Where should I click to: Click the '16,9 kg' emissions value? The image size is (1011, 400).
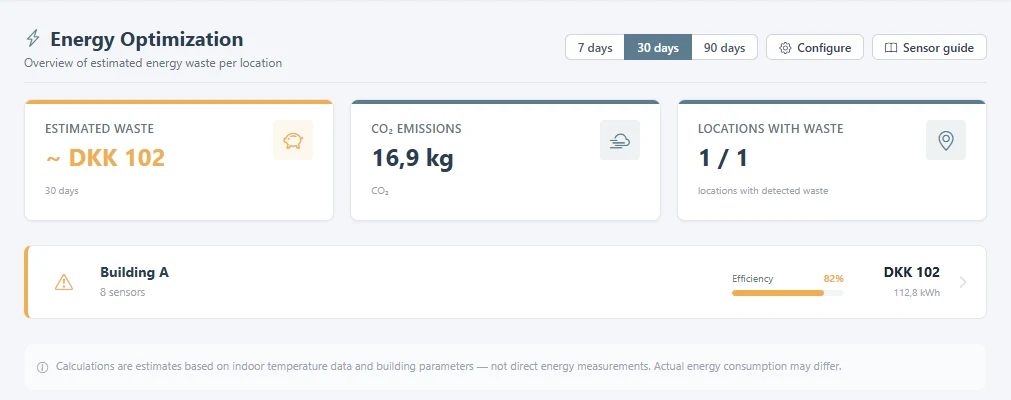coord(413,157)
